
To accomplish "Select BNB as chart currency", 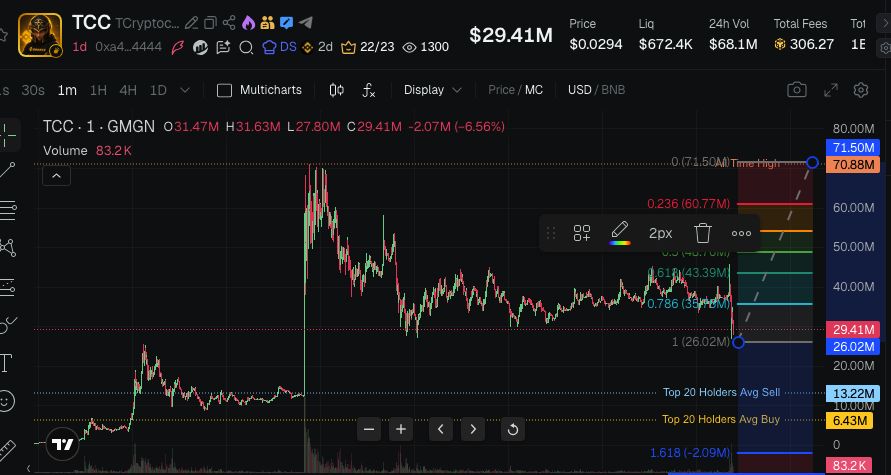I will click(x=613, y=90).
